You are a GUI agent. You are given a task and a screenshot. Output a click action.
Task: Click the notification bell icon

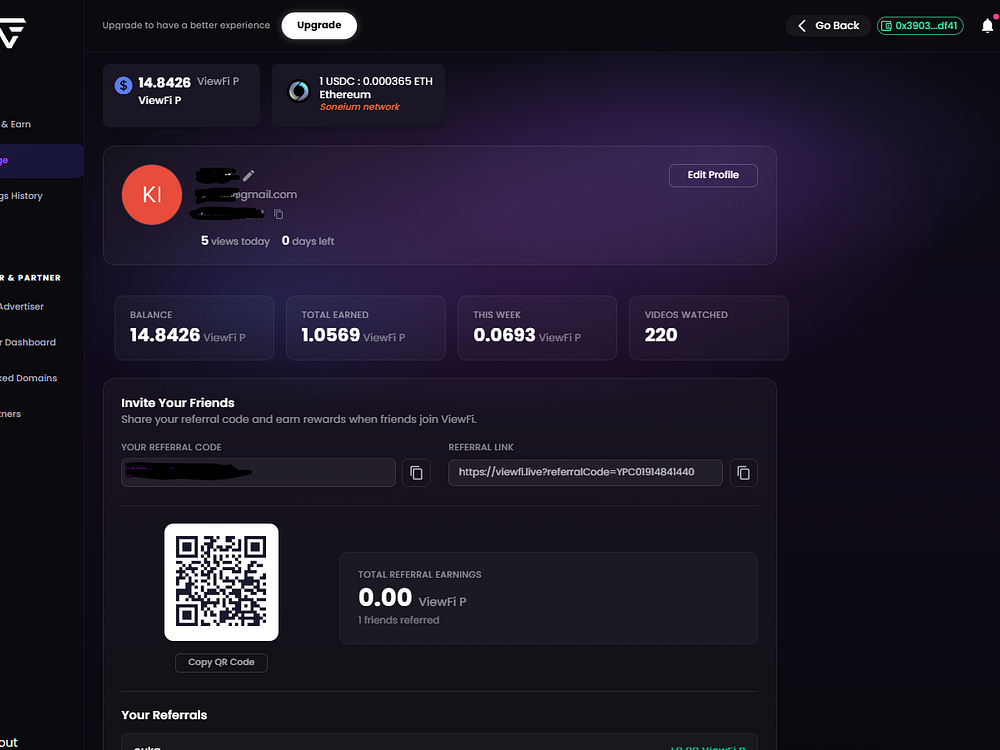[x=987, y=26]
